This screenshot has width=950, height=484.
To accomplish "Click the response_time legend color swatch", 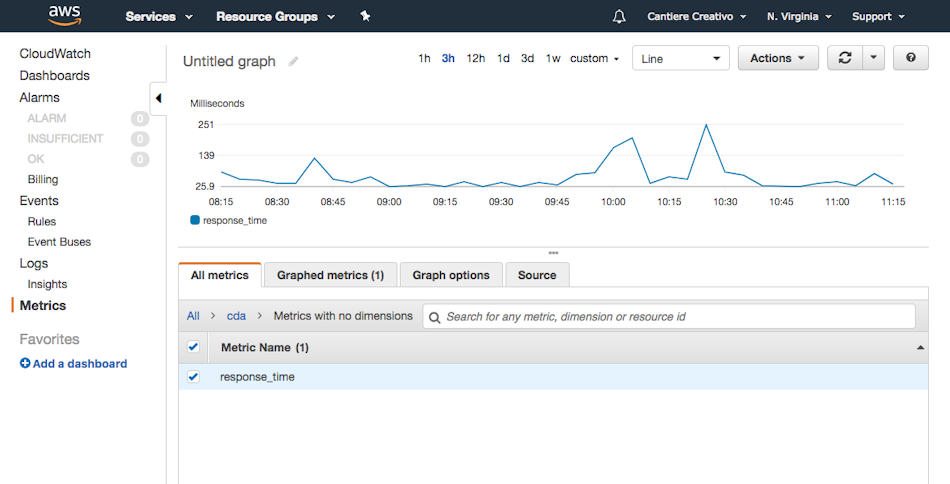I will [x=195, y=220].
